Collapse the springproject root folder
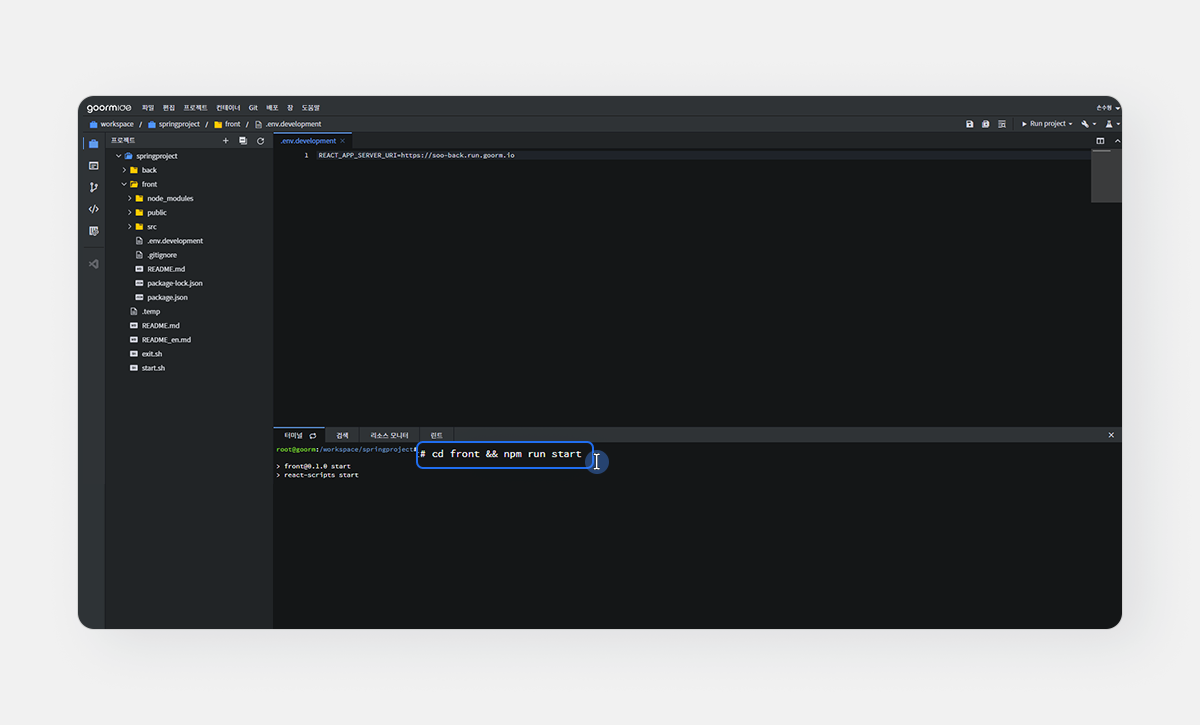This screenshot has height=725, width=1200. pos(118,156)
